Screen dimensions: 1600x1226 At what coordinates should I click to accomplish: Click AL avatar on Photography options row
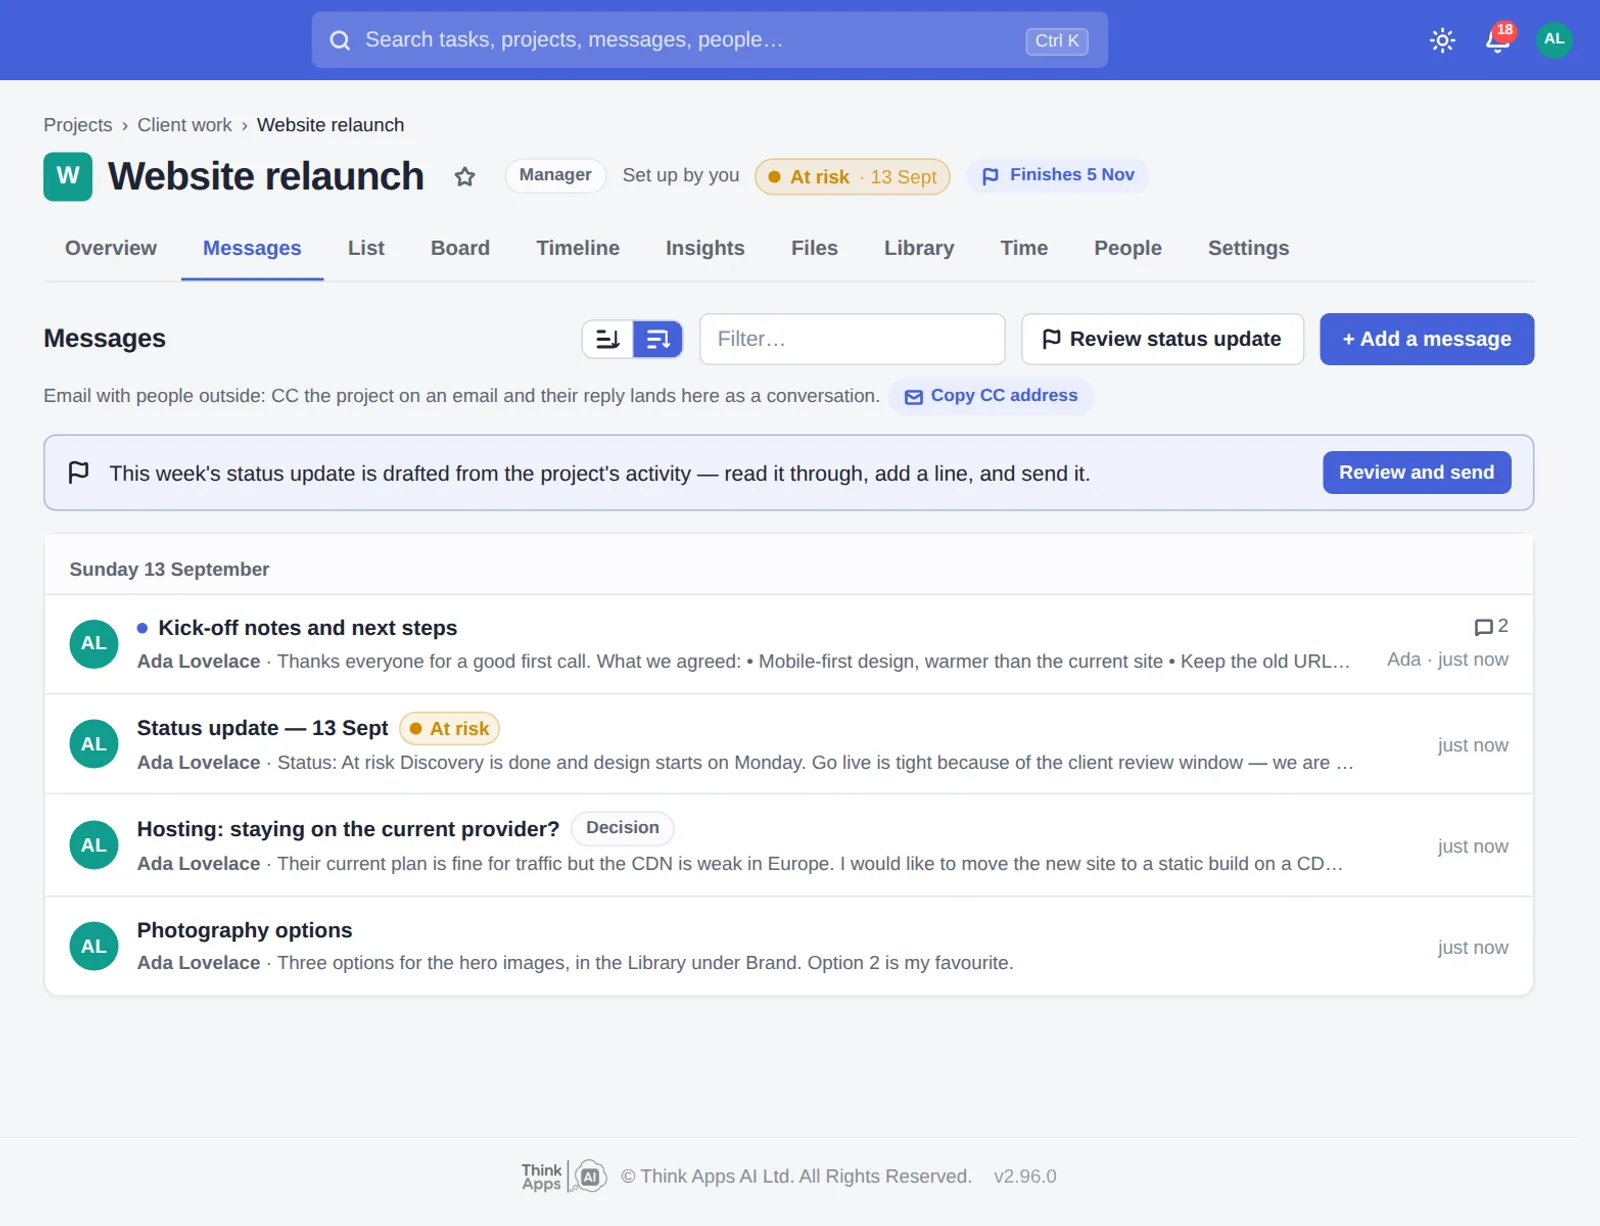point(94,946)
